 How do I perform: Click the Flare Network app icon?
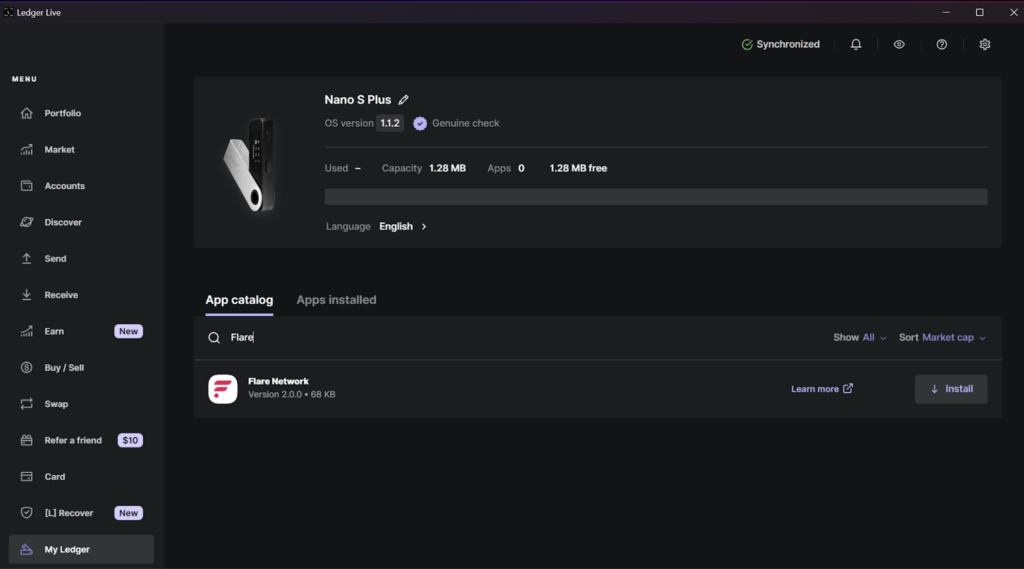click(222, 389)
